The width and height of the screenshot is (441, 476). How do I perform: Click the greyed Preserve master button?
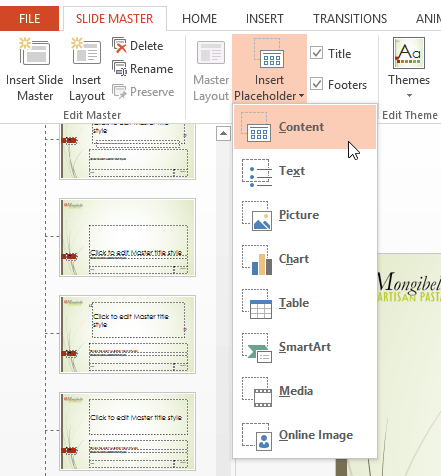point(143,92)
